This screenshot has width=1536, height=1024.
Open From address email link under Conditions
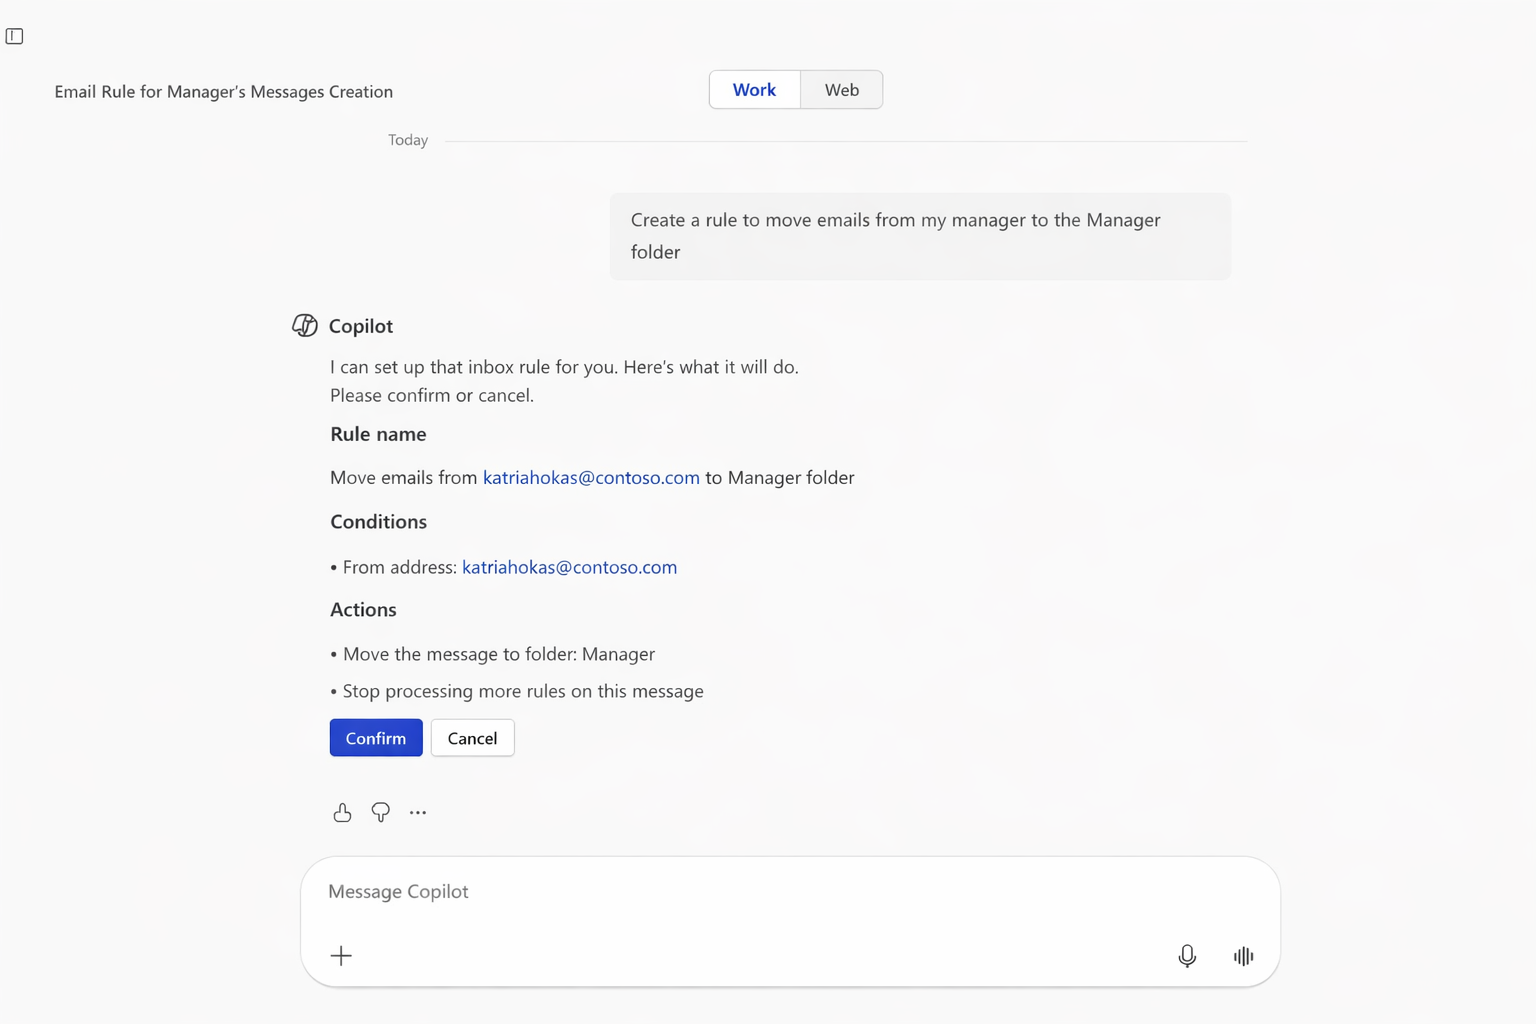569,567
